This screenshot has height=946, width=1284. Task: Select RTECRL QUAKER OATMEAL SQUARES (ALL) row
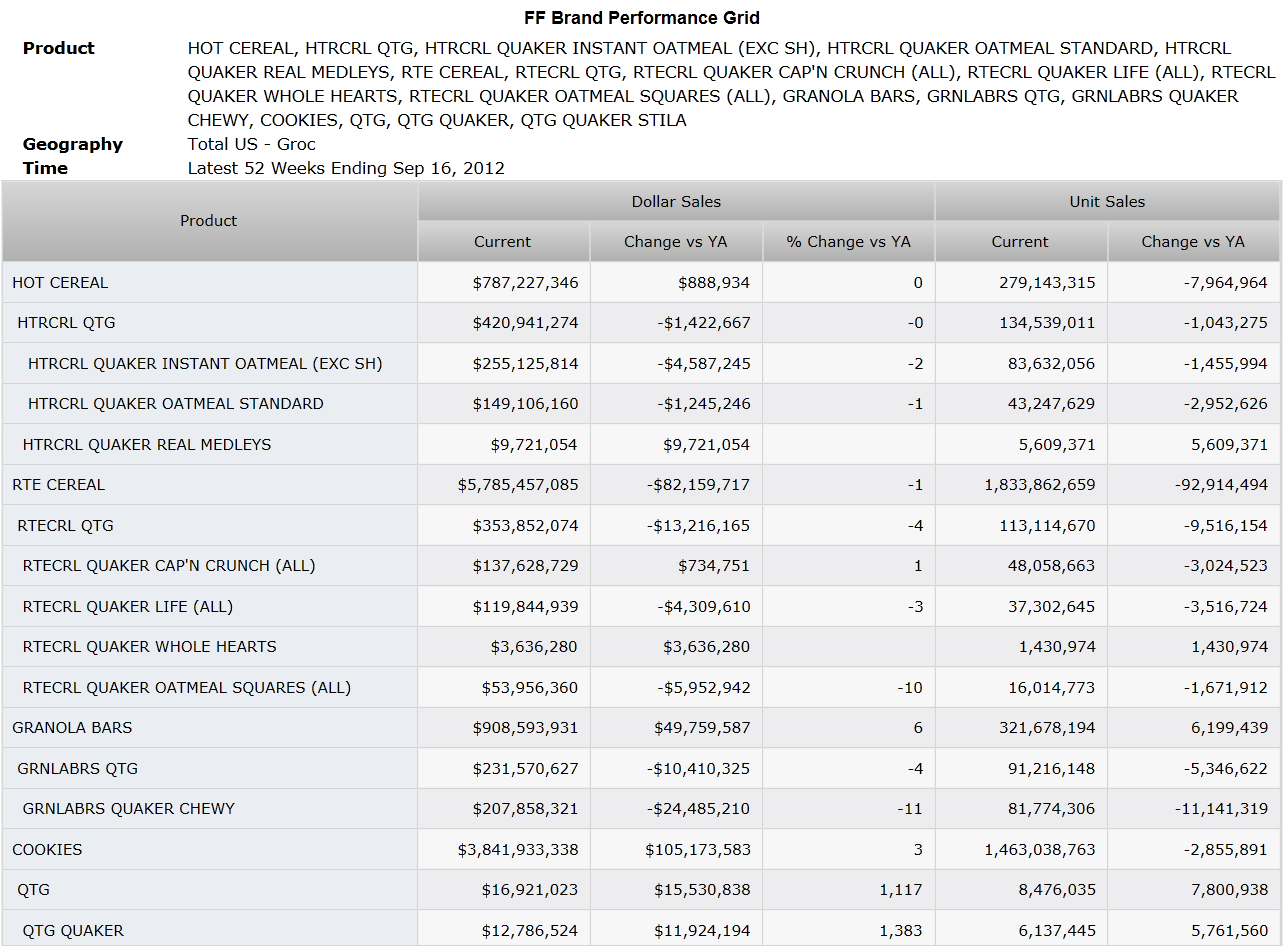209,688
